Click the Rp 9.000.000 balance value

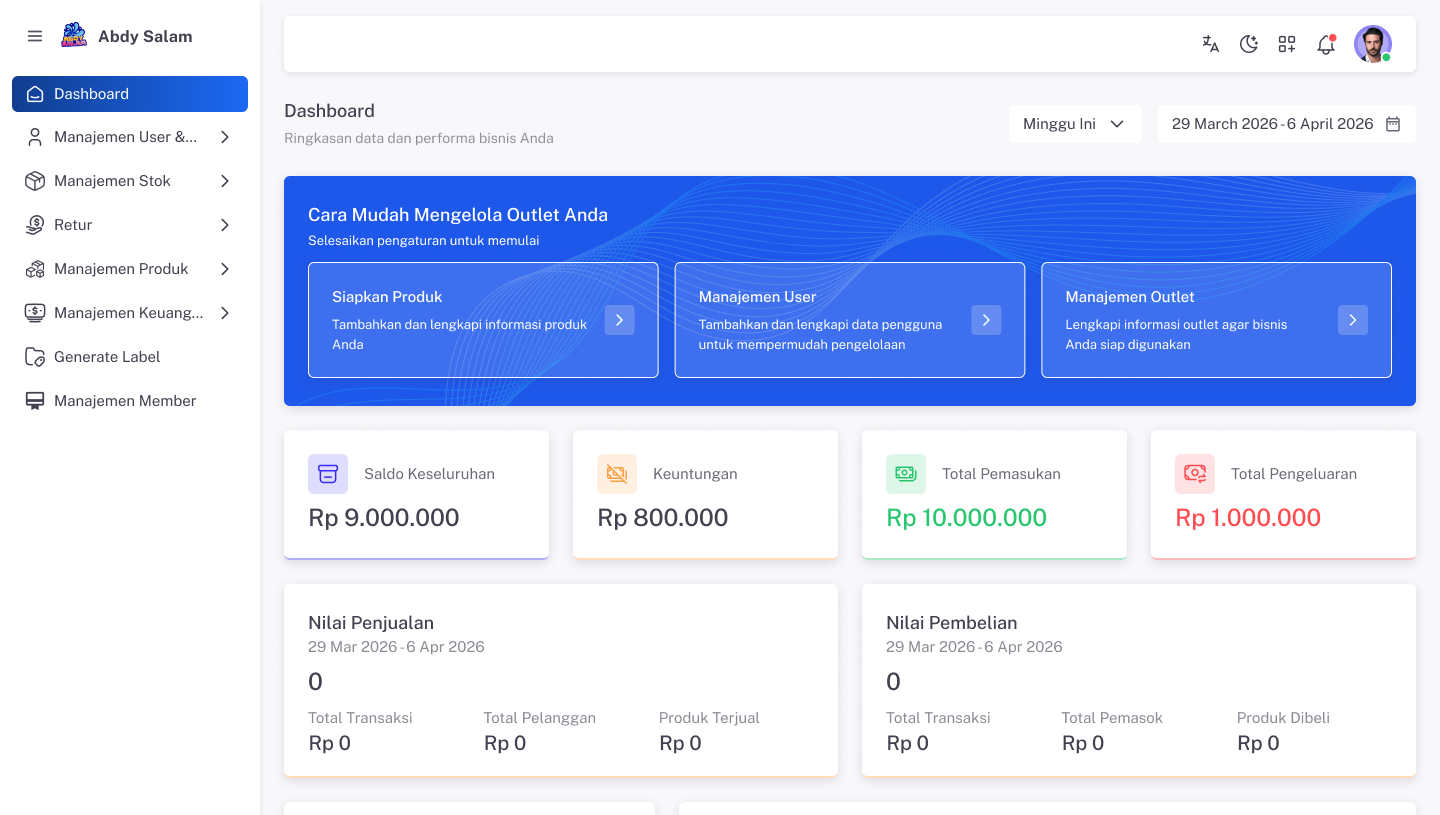coord(384,518)
